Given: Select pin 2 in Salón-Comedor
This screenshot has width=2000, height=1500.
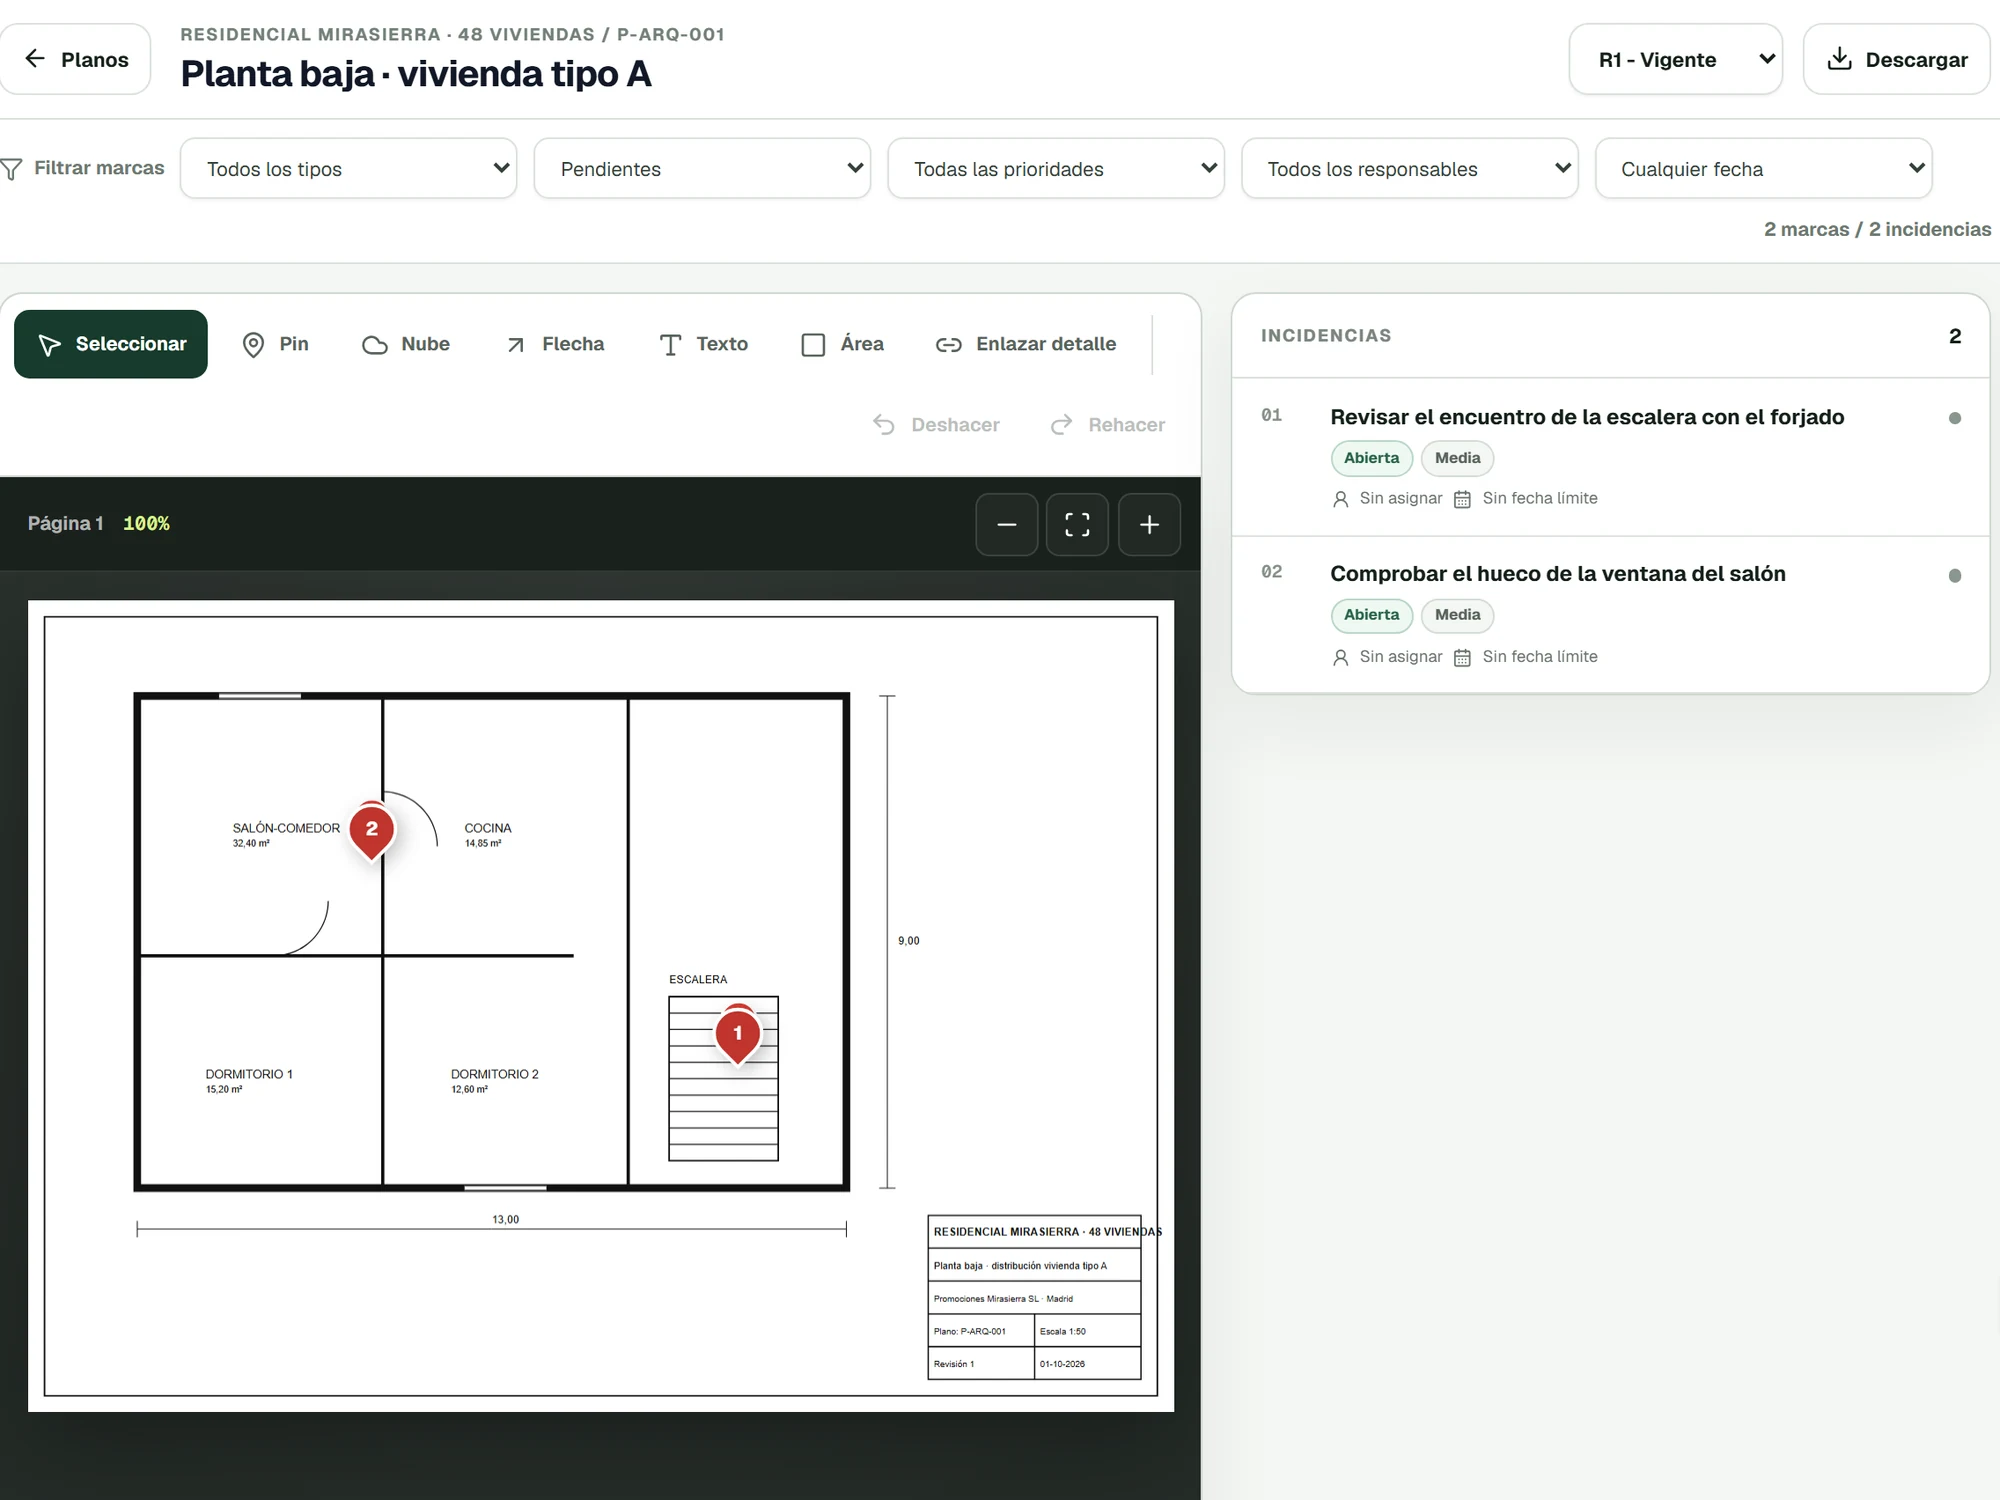Looking at the screenshot, I should click(x=372, y=830).
